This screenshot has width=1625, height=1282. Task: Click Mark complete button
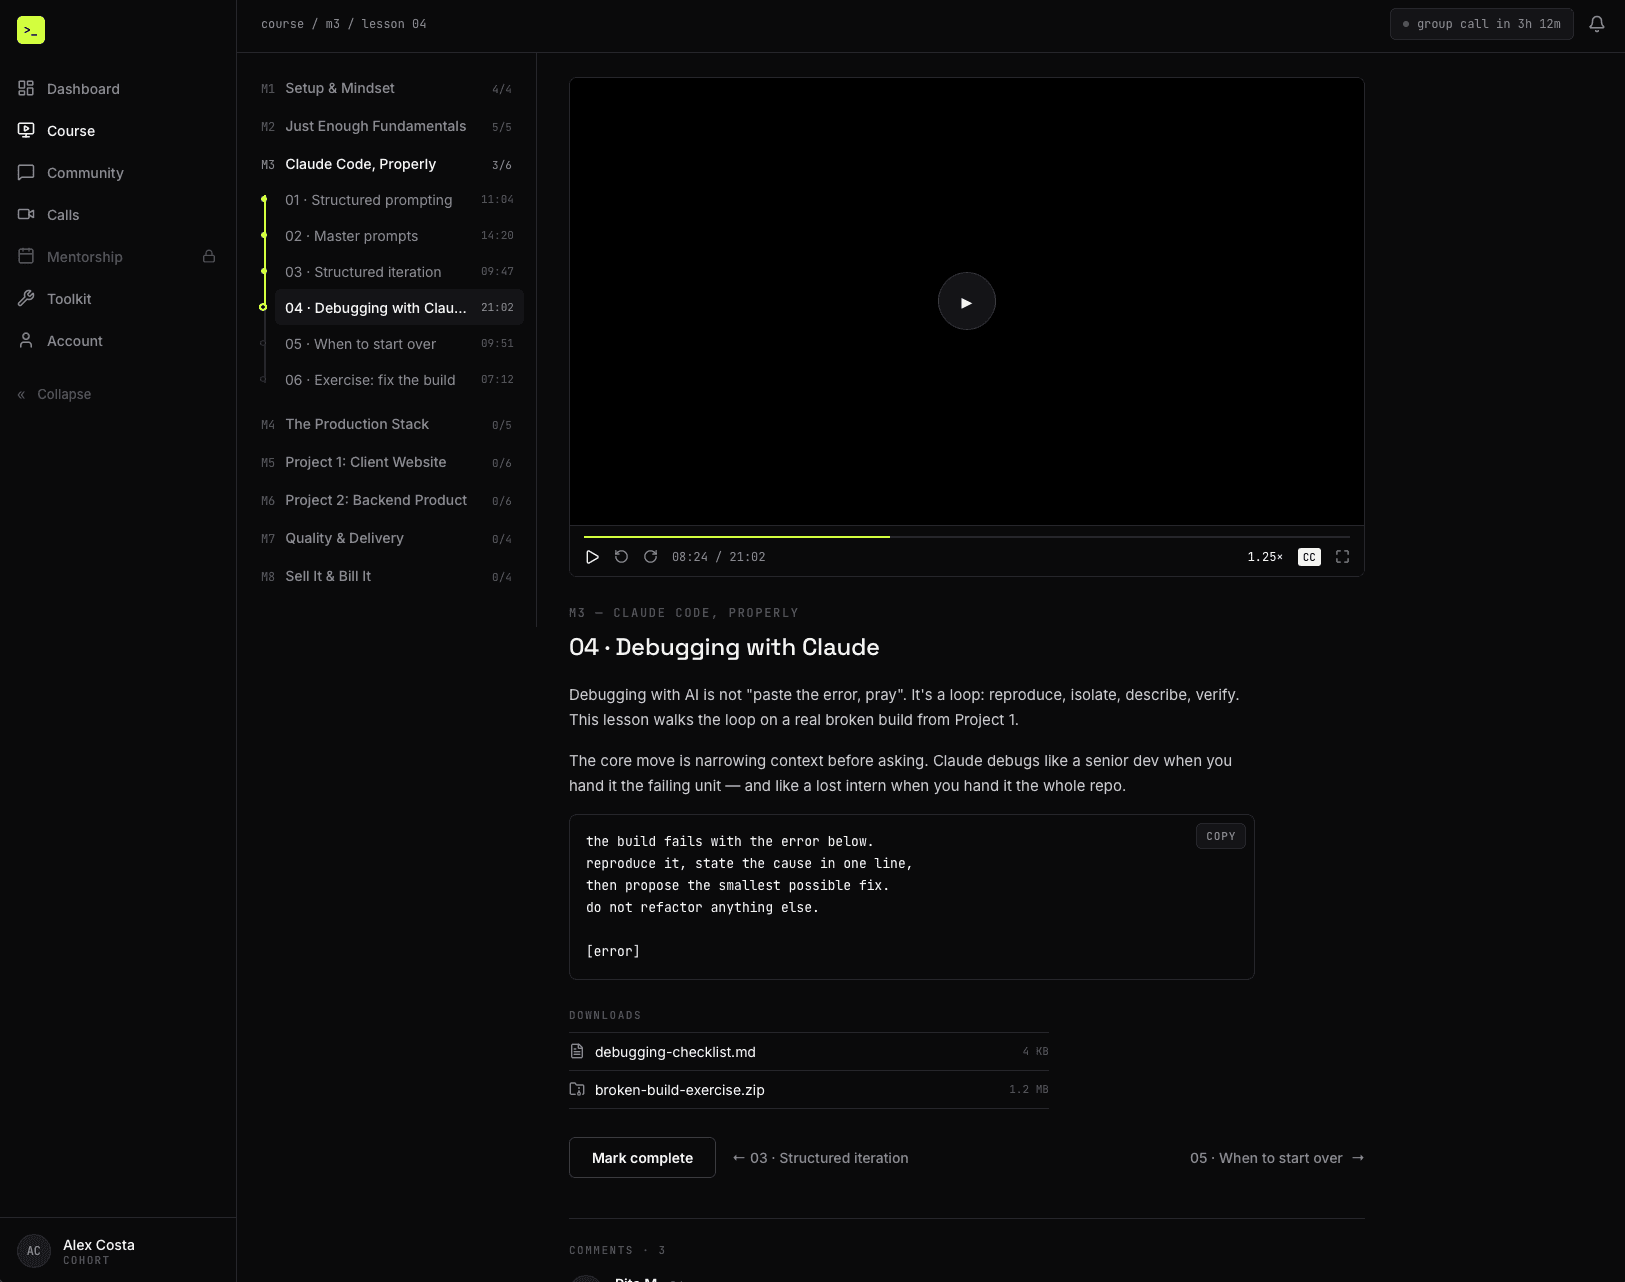642,1158
